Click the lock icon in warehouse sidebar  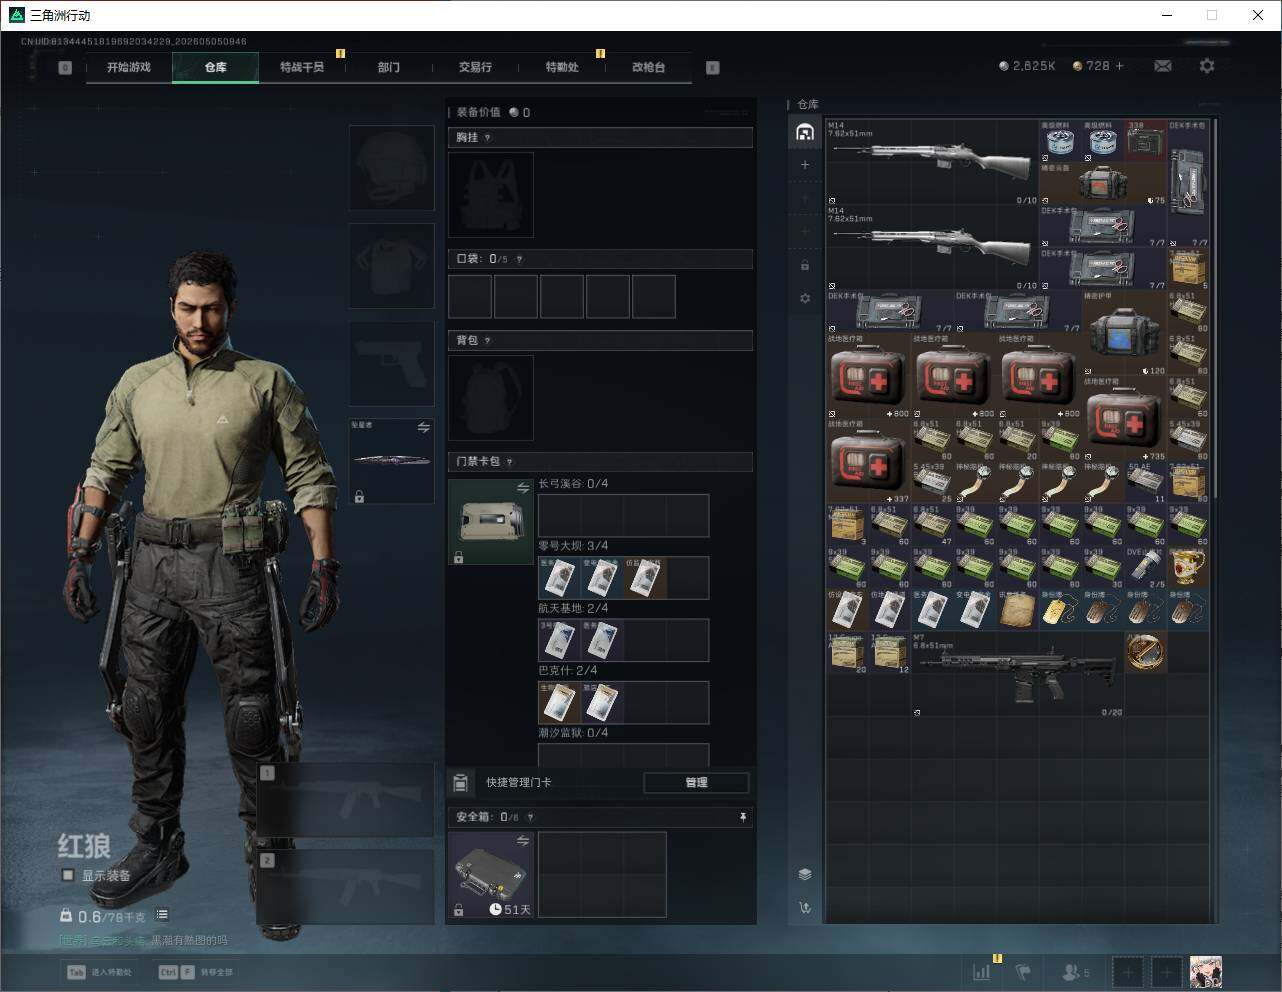point(805,265)
